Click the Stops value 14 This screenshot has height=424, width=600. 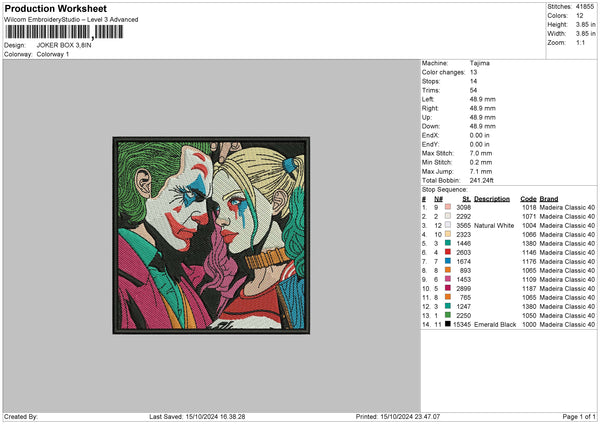pos(473,81)
